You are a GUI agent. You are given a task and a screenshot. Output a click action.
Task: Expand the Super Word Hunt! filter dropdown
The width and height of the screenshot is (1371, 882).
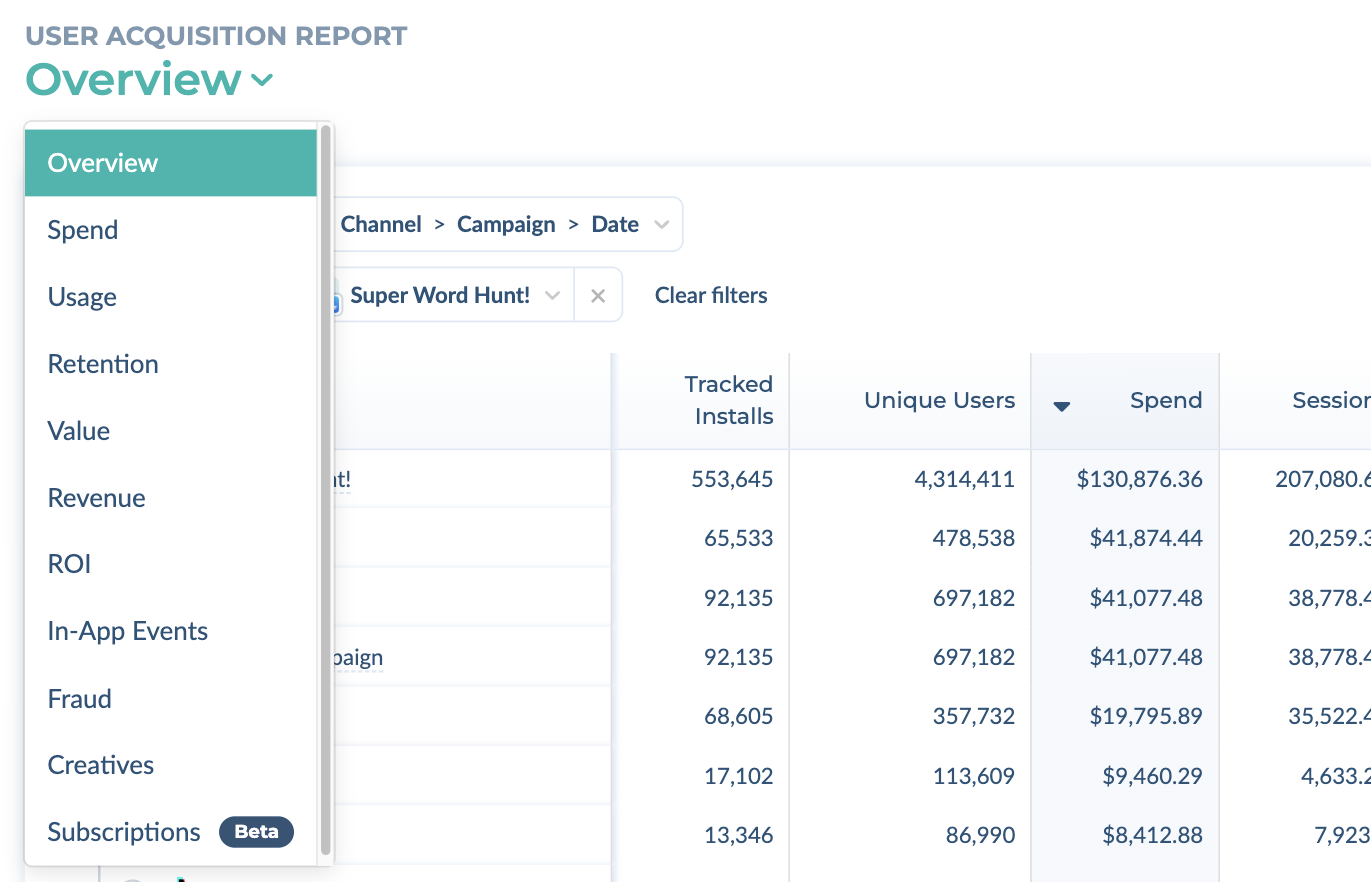(552, 296)
